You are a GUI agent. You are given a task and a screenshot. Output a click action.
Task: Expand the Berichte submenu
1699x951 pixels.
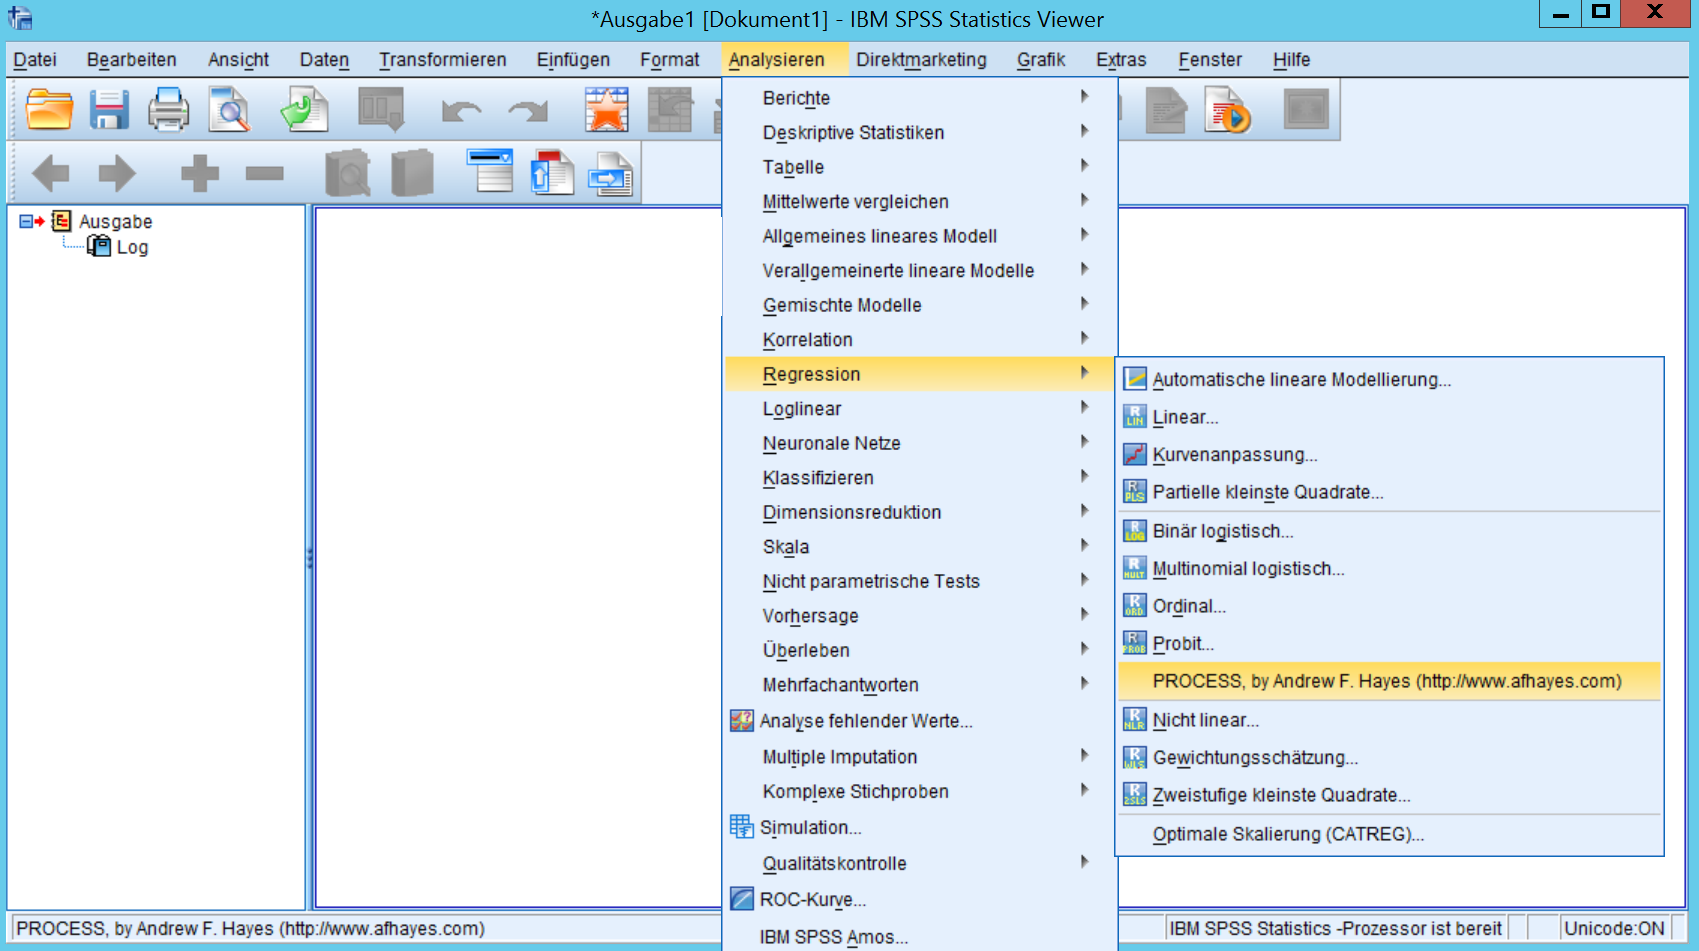pyautogui.click(x=919, y=98)
